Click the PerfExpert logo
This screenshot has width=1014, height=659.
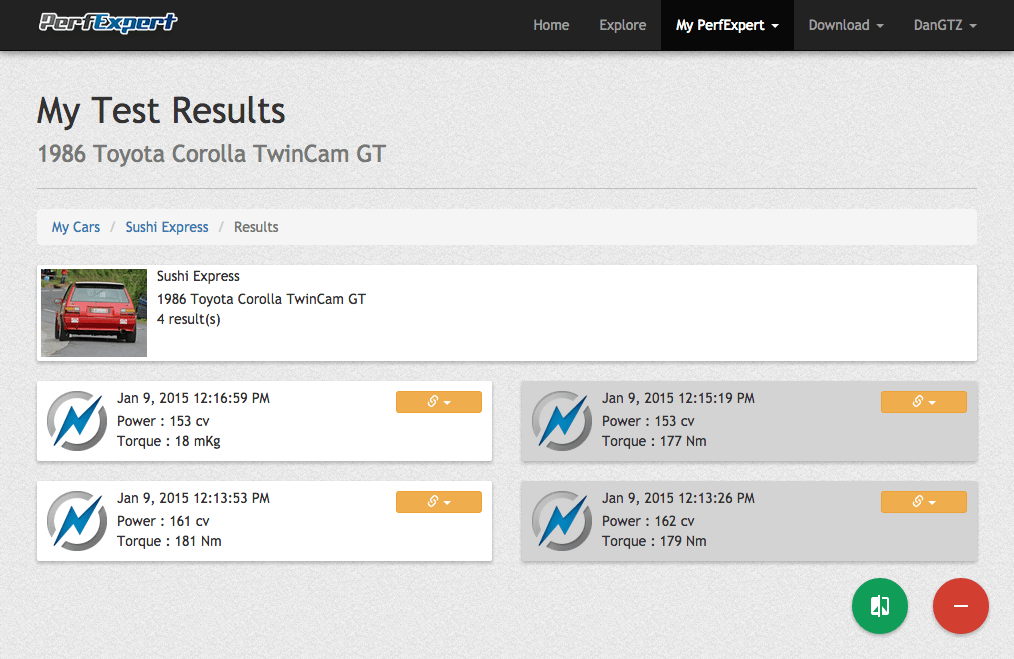click(107, 23)
